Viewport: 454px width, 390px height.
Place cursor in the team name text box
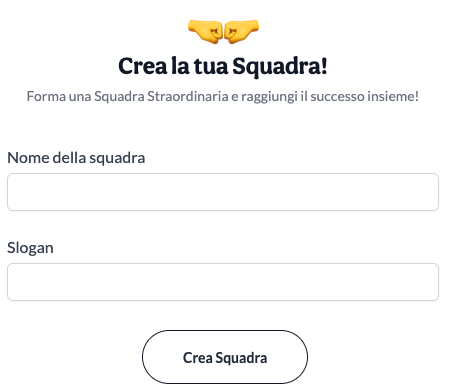tap(223, 192)
